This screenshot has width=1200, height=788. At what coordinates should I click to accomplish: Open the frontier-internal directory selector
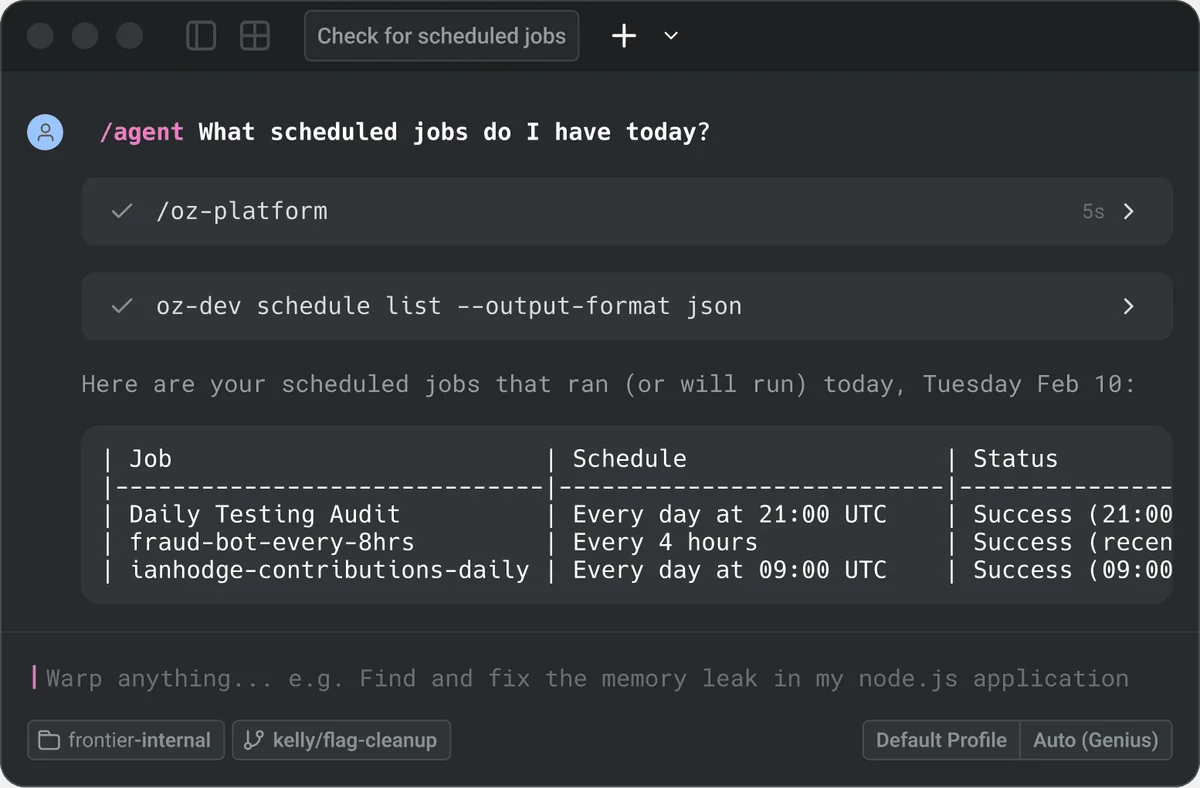[125, 740]
